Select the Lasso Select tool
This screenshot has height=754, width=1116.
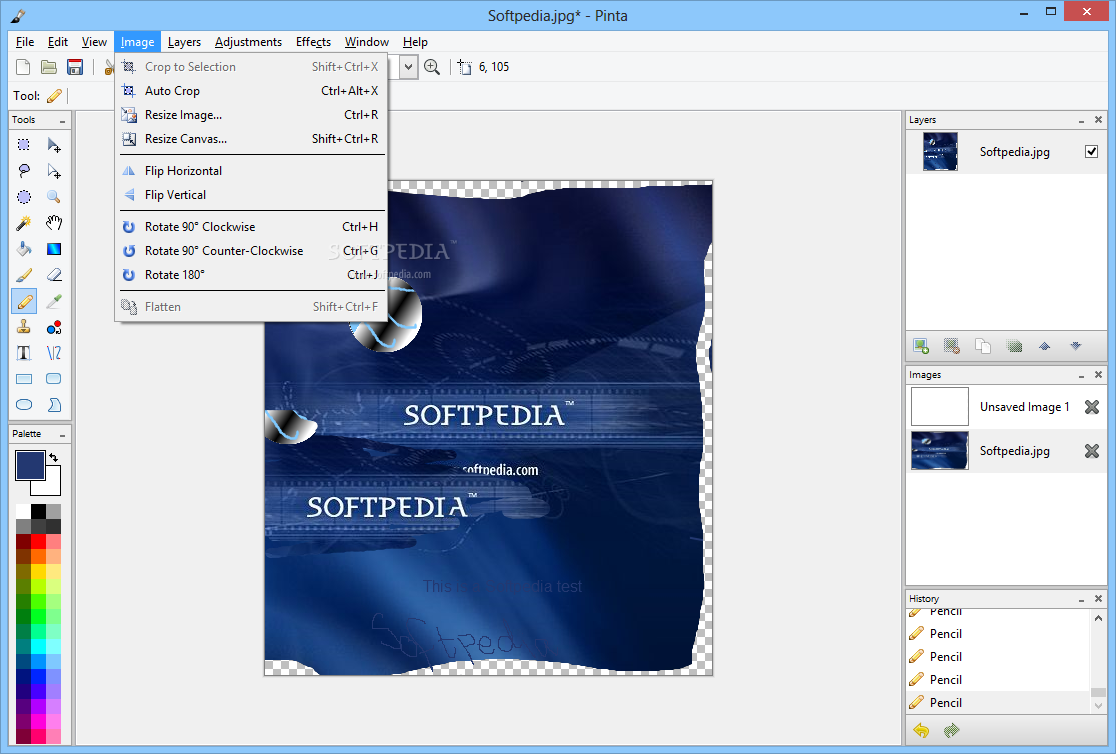23,171
